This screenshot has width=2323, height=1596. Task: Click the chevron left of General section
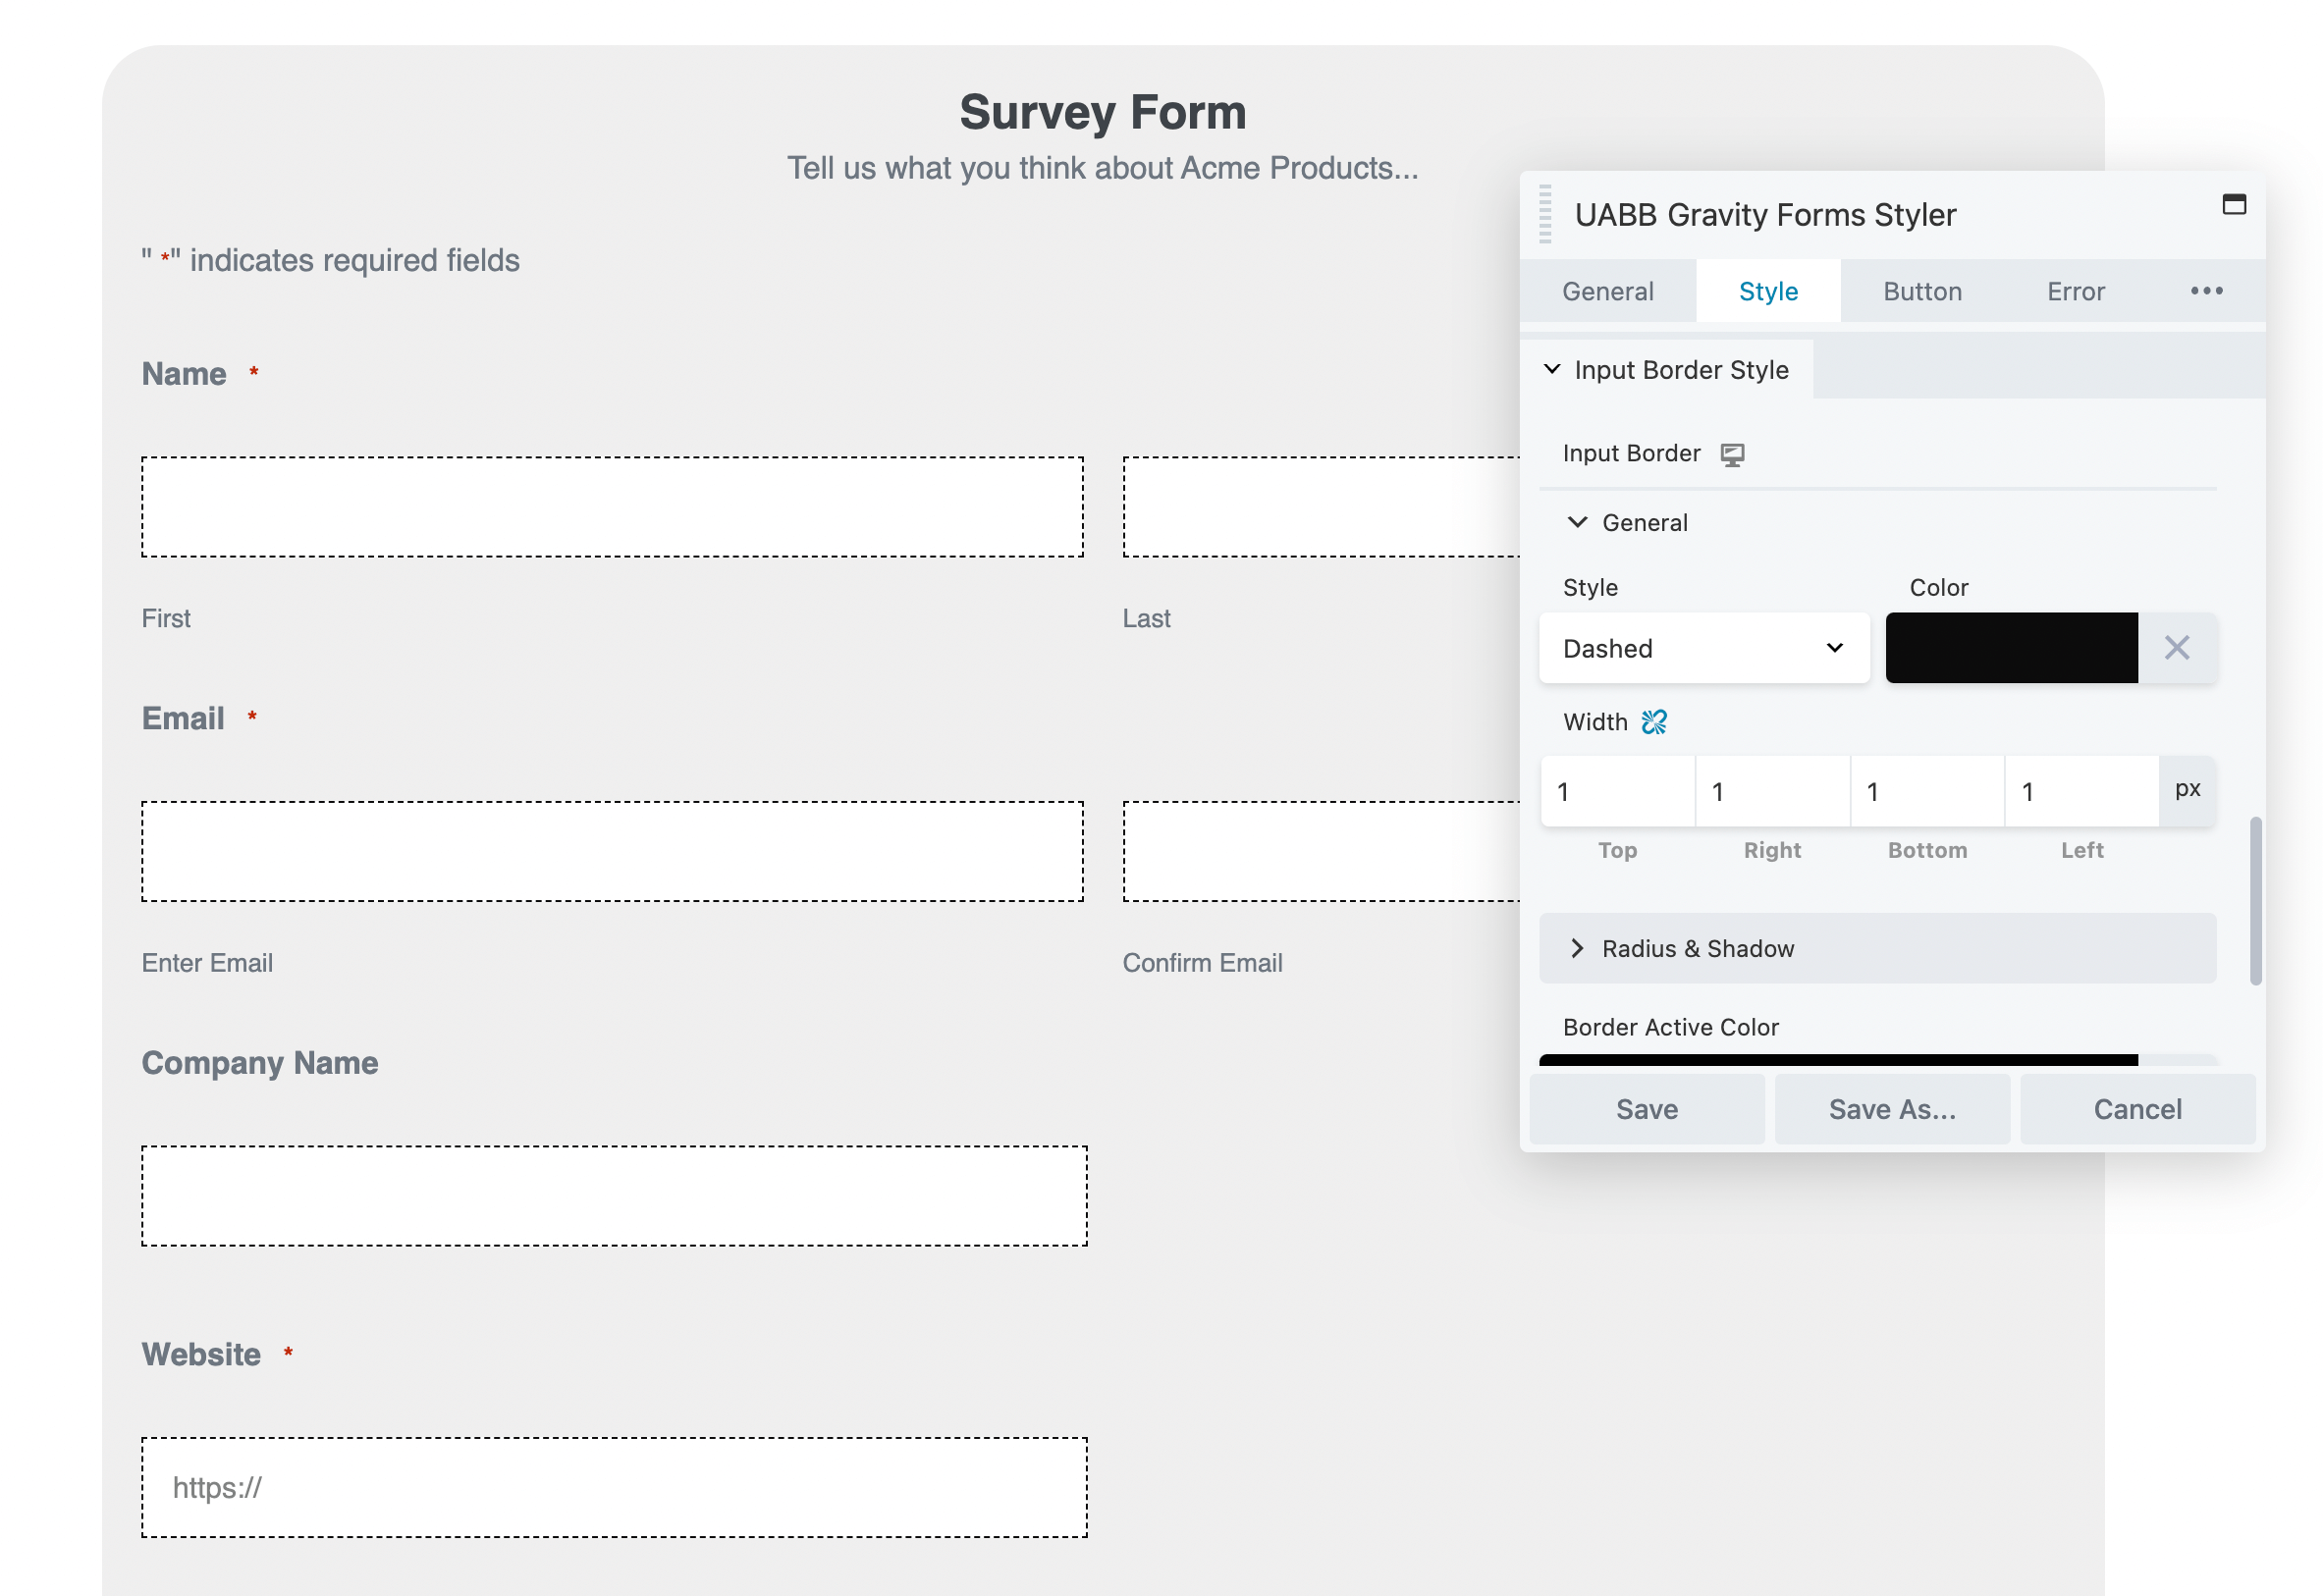tap(1578, 522)
